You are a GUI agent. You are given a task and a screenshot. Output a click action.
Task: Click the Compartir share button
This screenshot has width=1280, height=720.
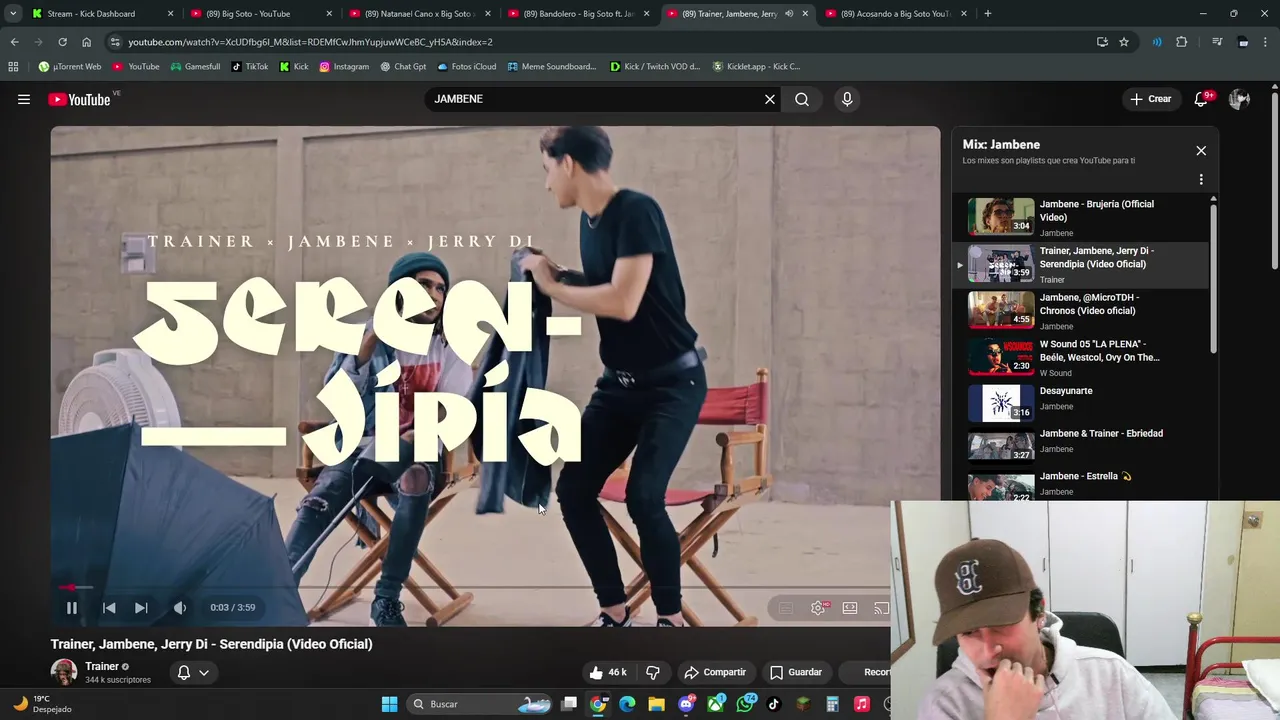715,672
